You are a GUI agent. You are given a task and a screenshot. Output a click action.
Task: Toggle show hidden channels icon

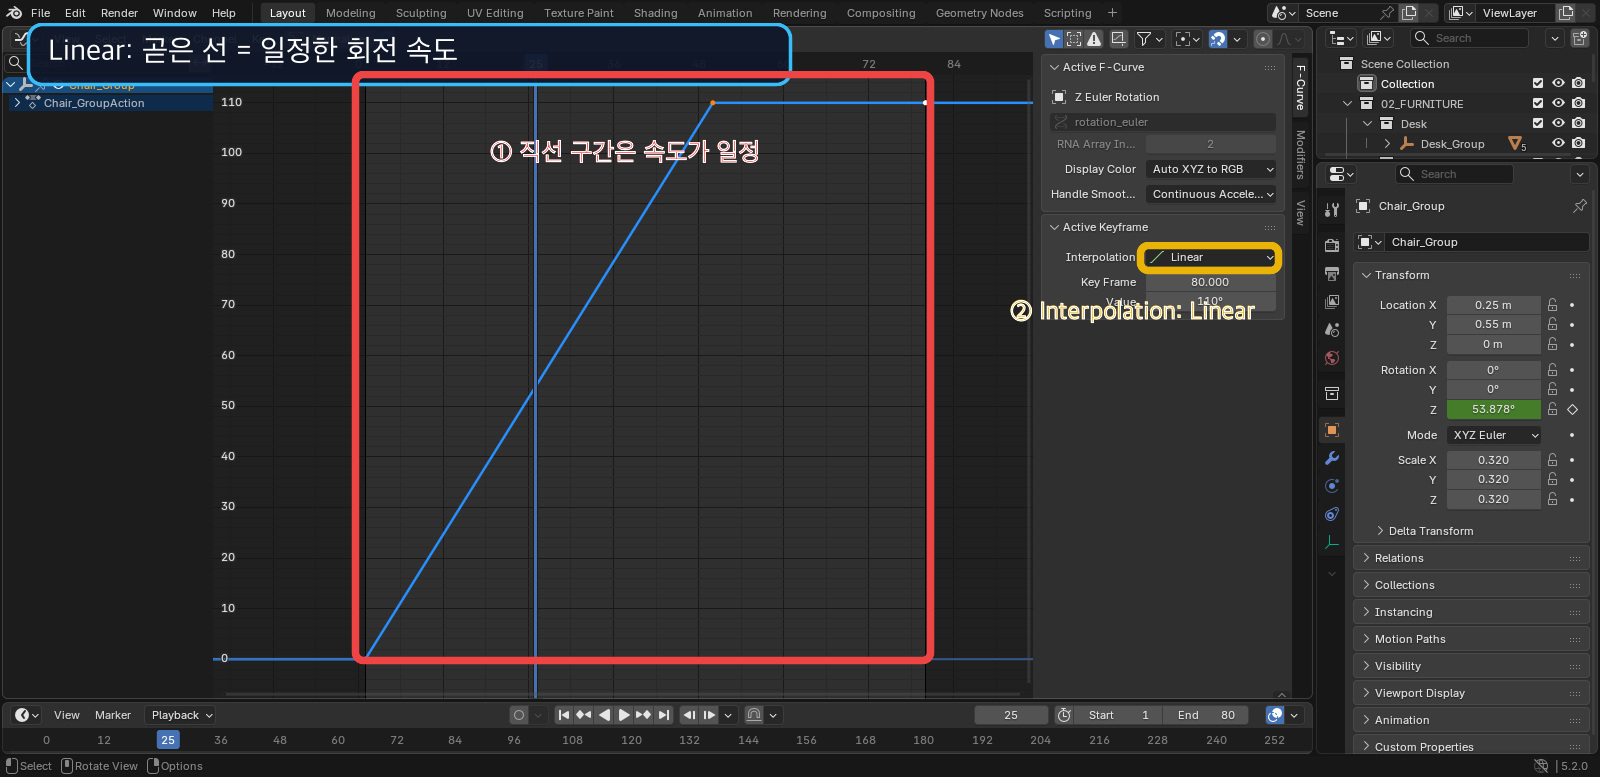click(x=1074, y=39)
